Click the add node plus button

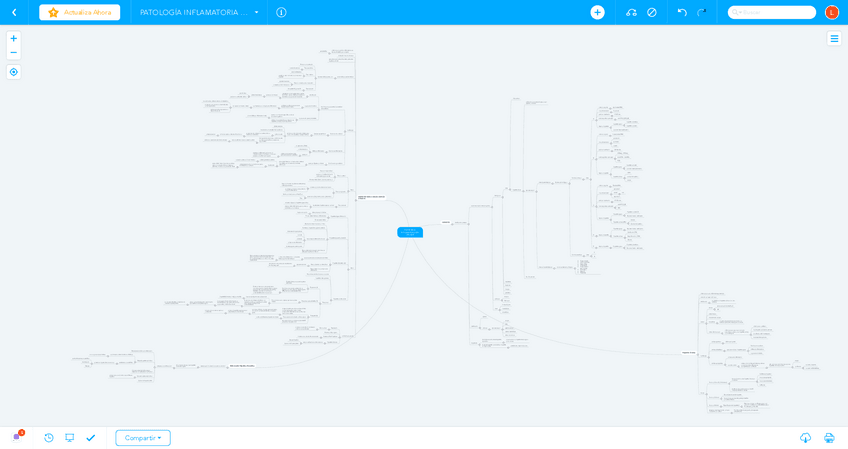pos(597,12)
